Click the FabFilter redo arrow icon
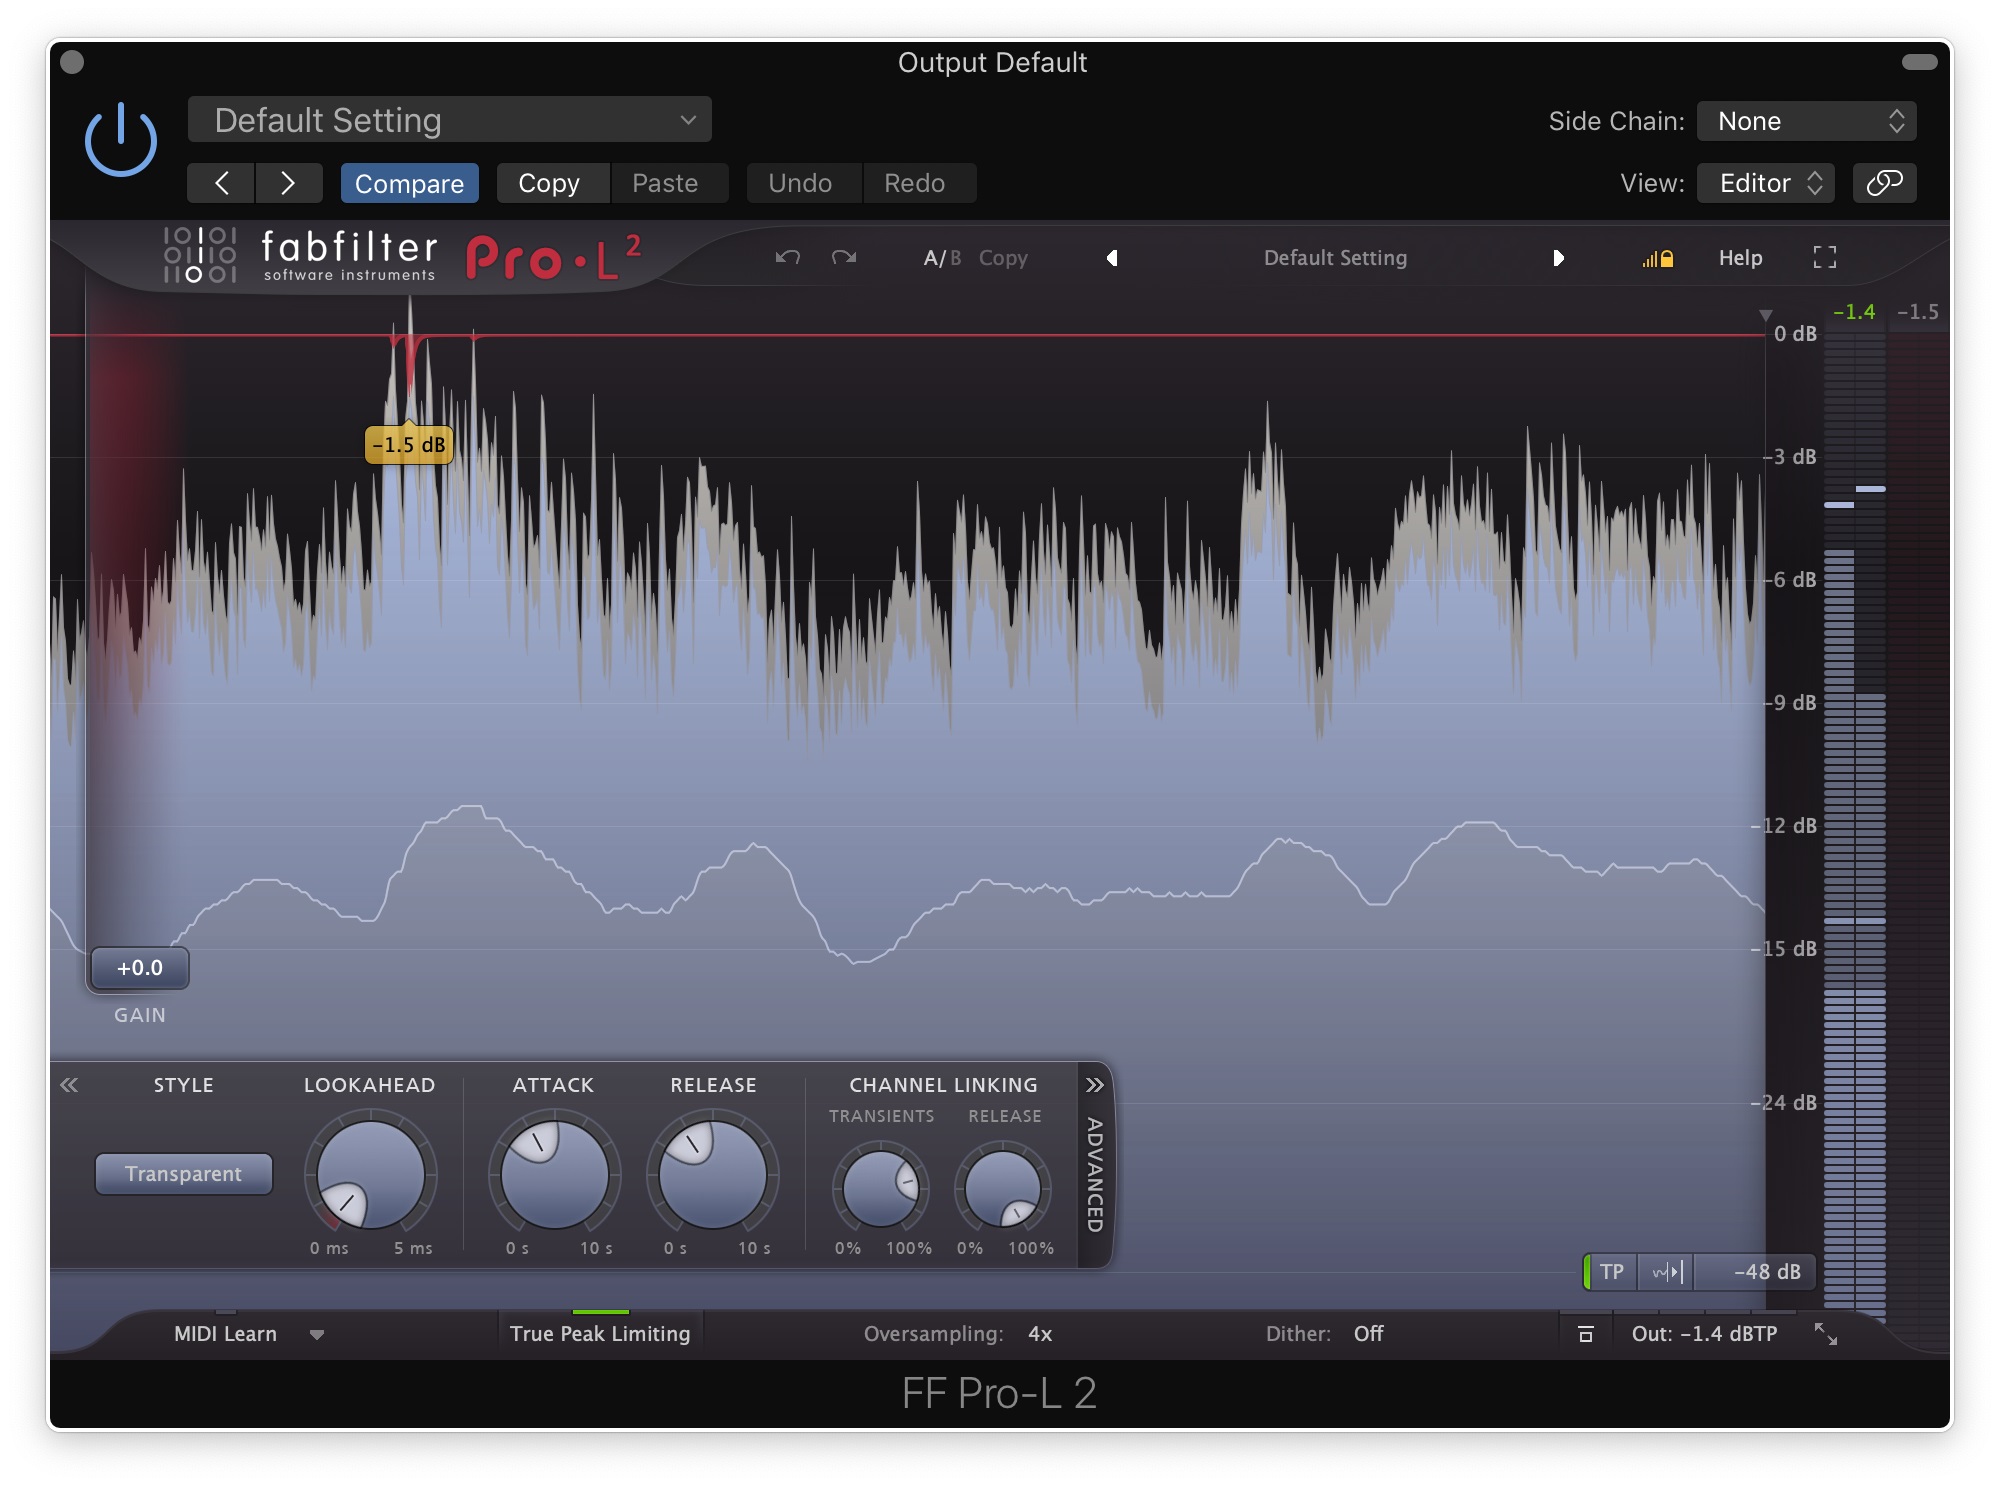This screenshot has width=2000, height=1486. 844,258
